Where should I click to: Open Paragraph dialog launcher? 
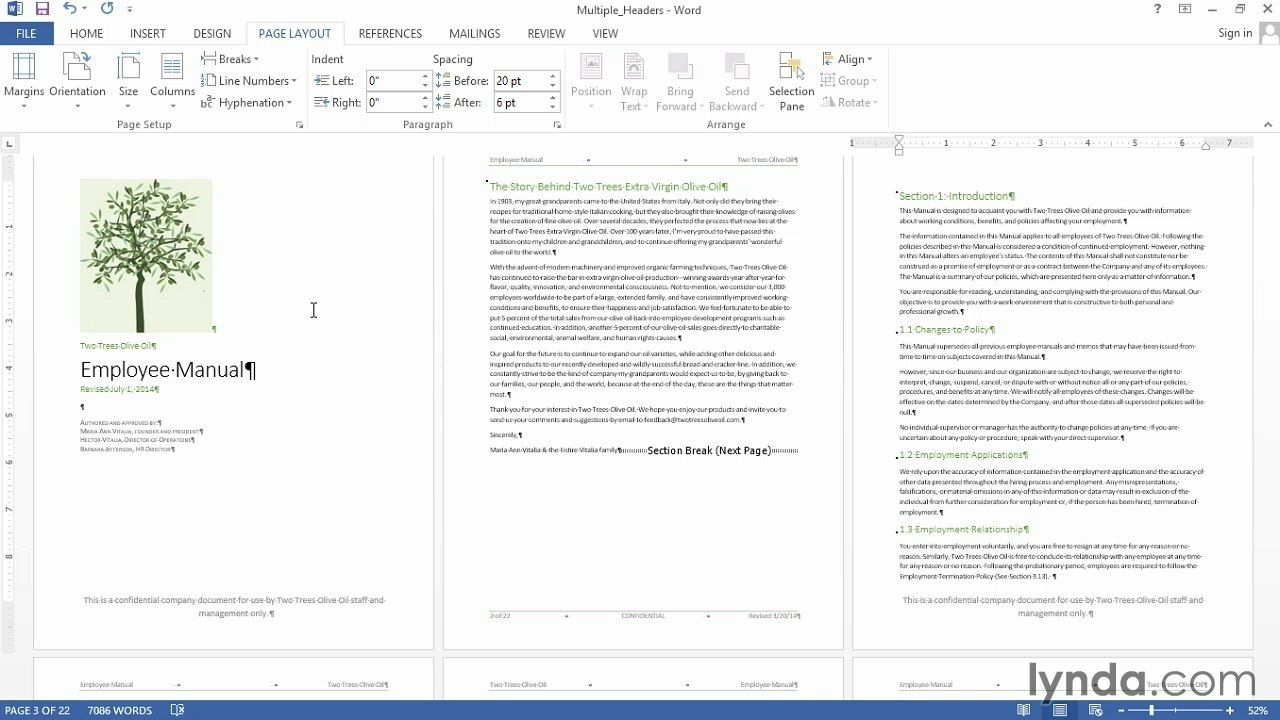coord(557,125)
